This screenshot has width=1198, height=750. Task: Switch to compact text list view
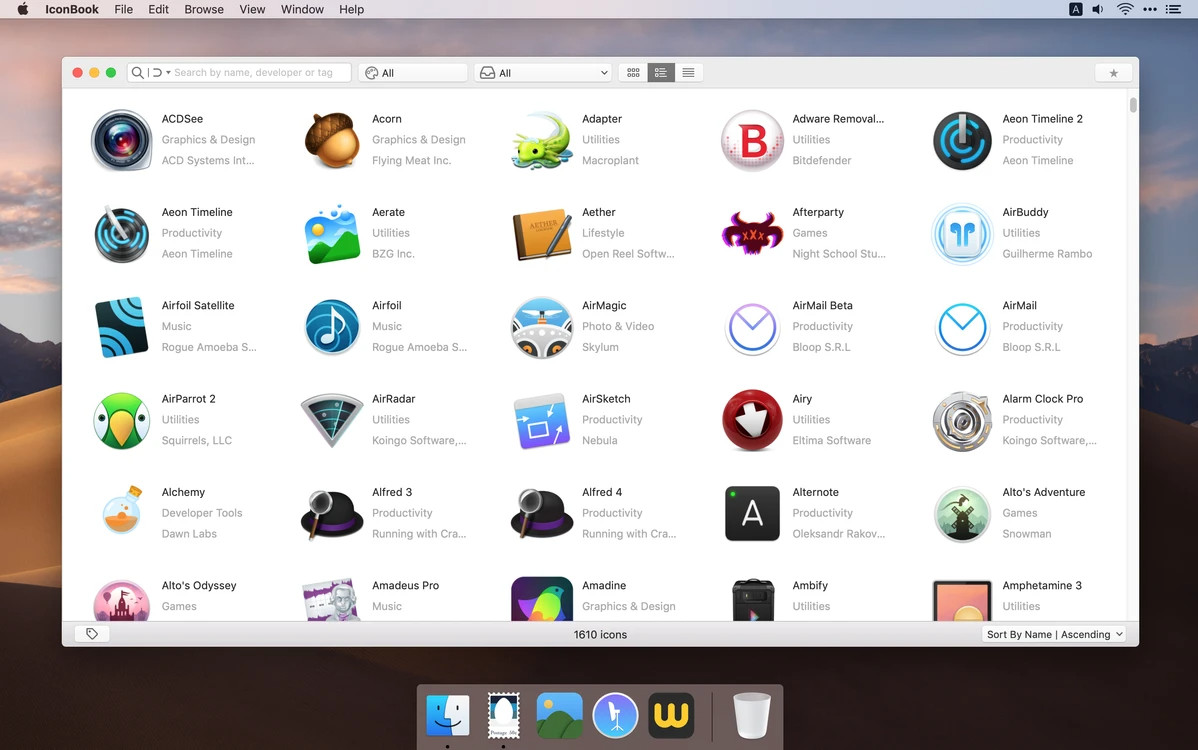[688, 73]
